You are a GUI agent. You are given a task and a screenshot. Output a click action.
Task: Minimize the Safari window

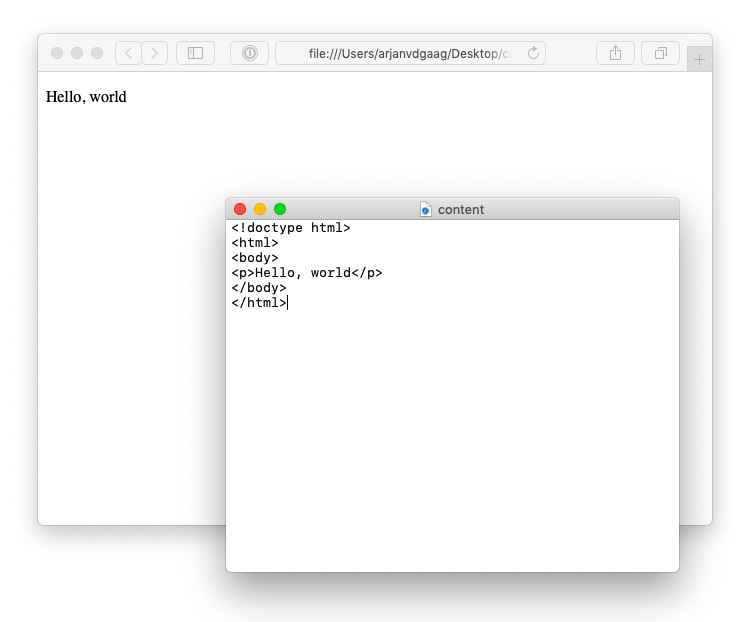click(x=77, y=53)
